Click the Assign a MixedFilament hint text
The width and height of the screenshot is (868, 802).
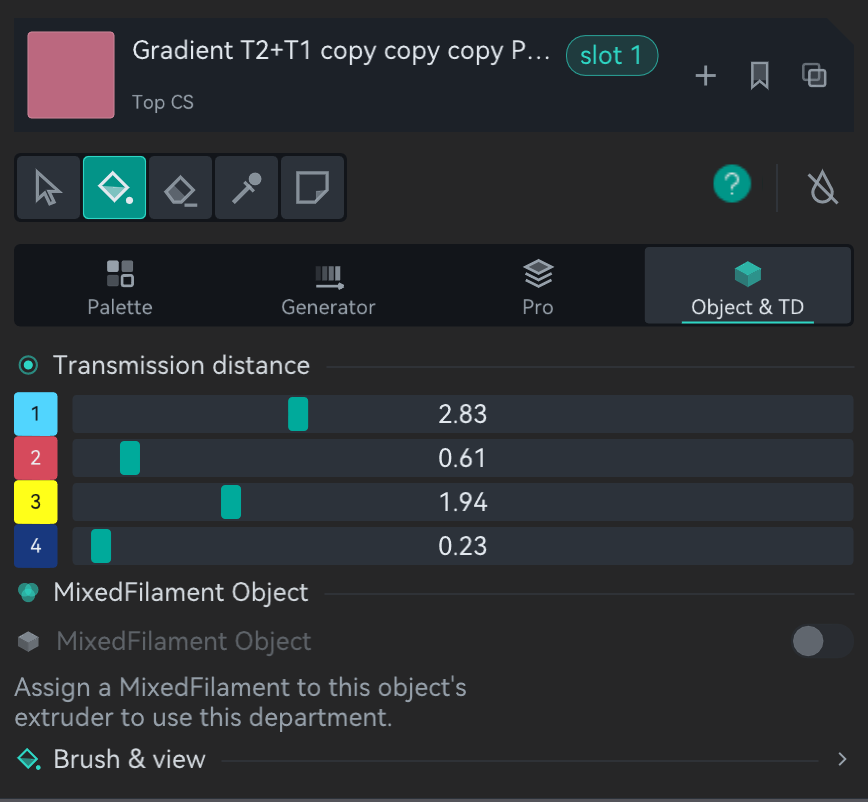(240, 702)
